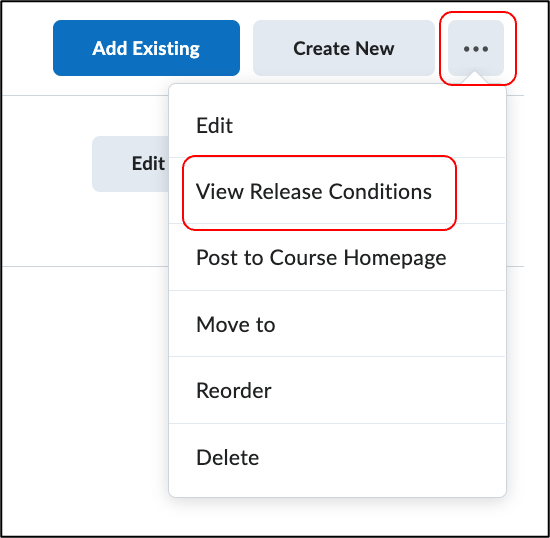The width and height of the screenshot is (550, 538).
Task: Relocate this item using Move to
Action: tap(337, 324)
